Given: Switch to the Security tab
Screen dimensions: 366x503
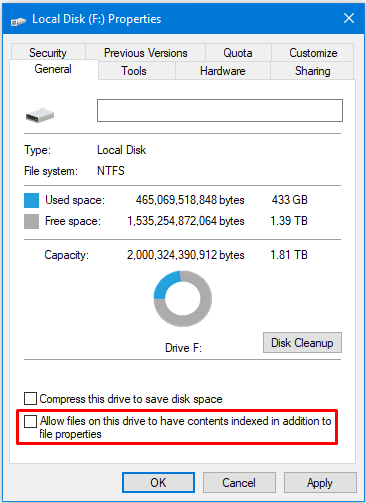Looking at the screenshot, I should (48, 53).
